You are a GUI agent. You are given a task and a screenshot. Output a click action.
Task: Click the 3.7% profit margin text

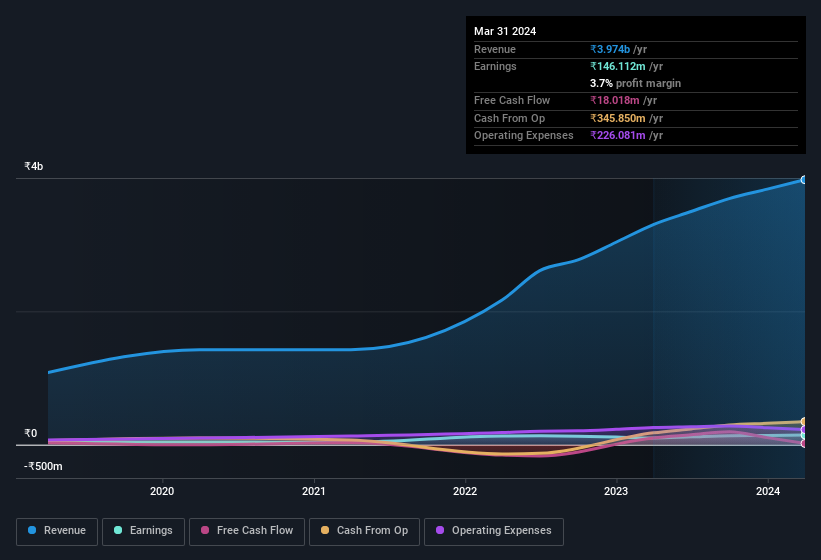pyautogui.click(x=635, y=83)
